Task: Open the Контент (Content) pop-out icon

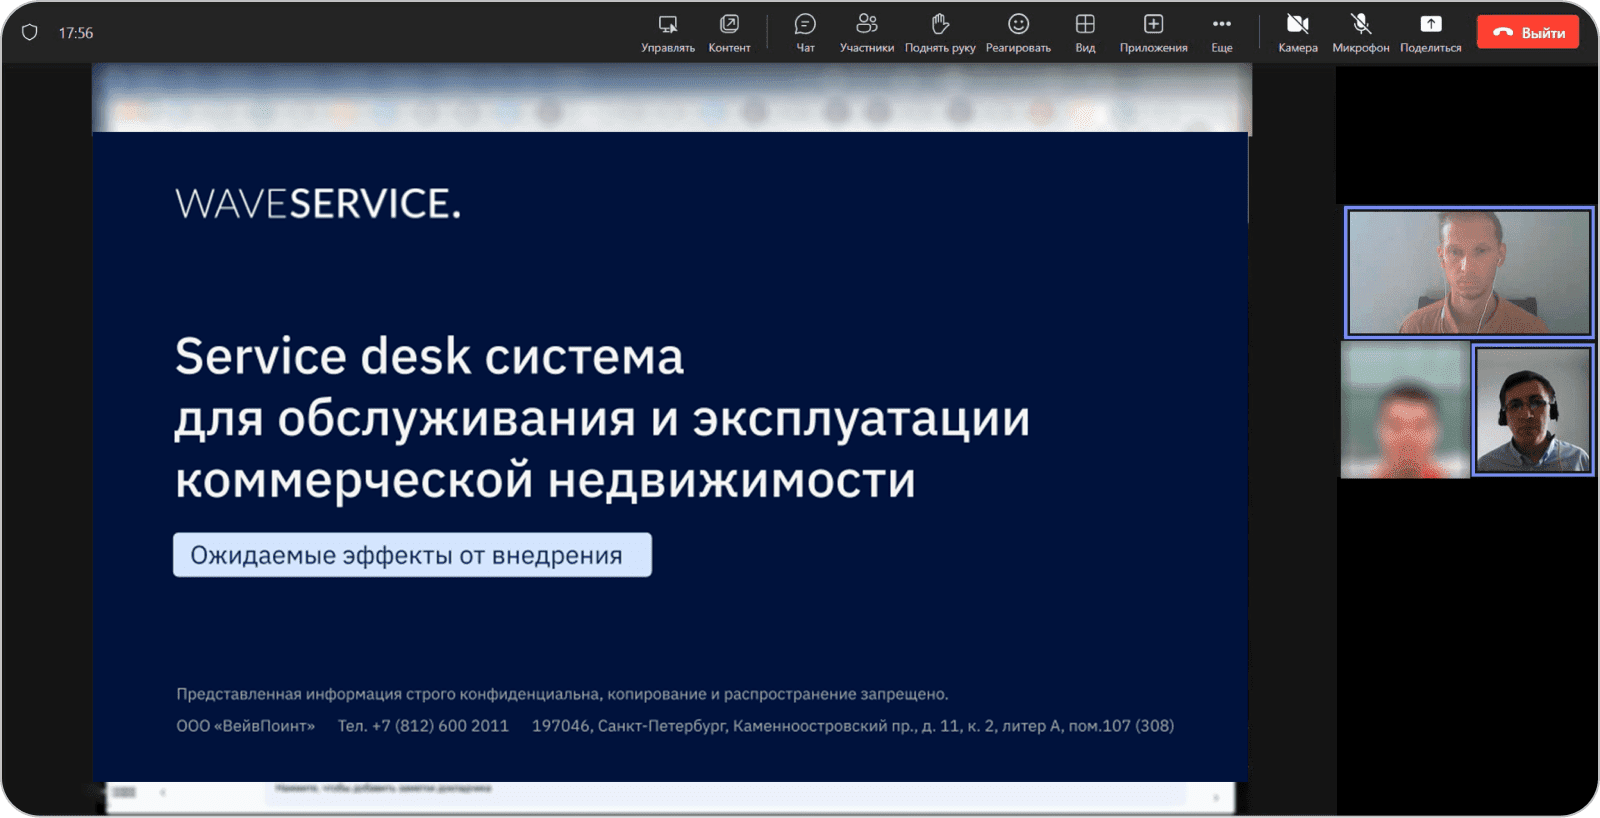Action: pyautogui.click(x=729, y=32)
